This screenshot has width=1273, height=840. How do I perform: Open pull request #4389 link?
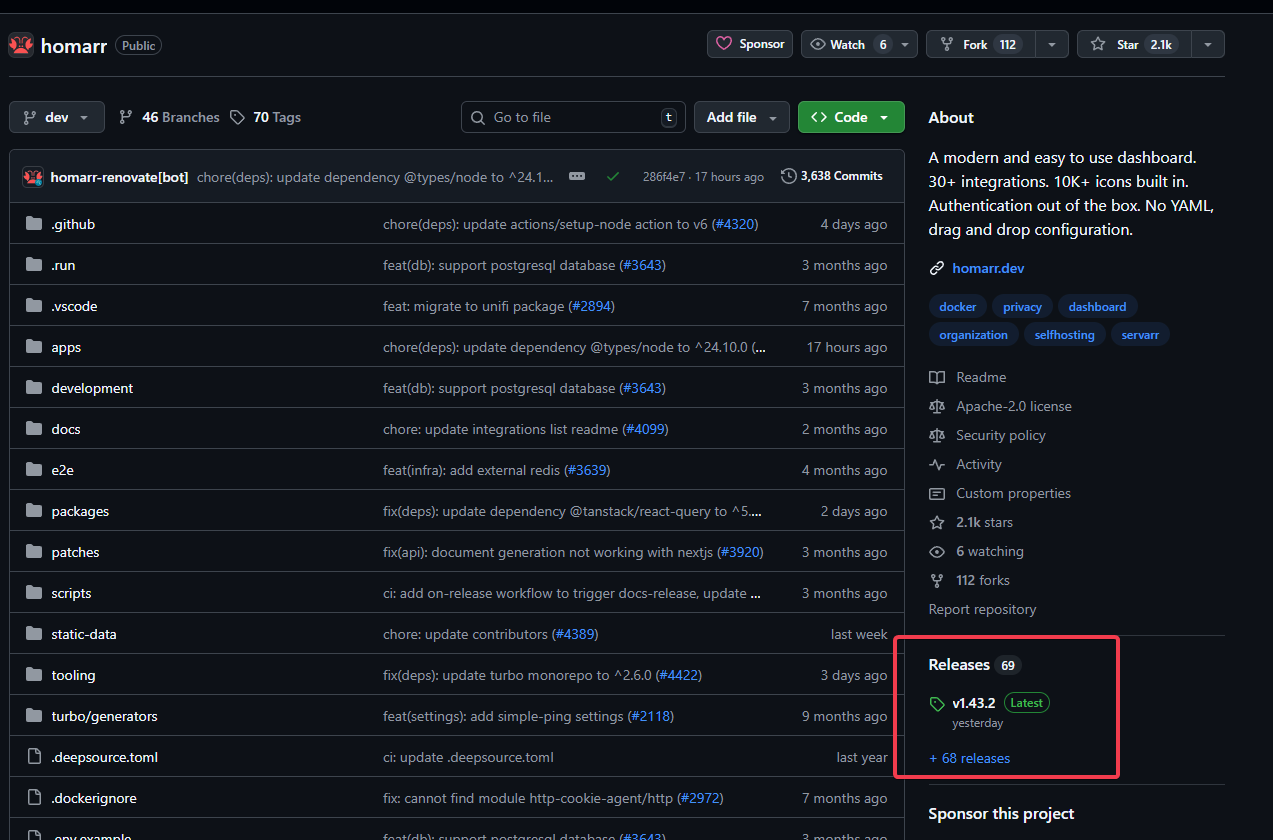pos(575,634)
